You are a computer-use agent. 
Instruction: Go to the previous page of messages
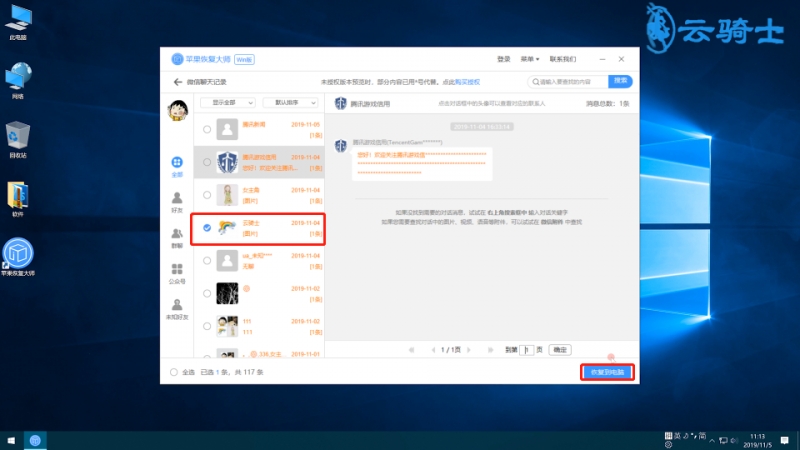pos(433,350)
